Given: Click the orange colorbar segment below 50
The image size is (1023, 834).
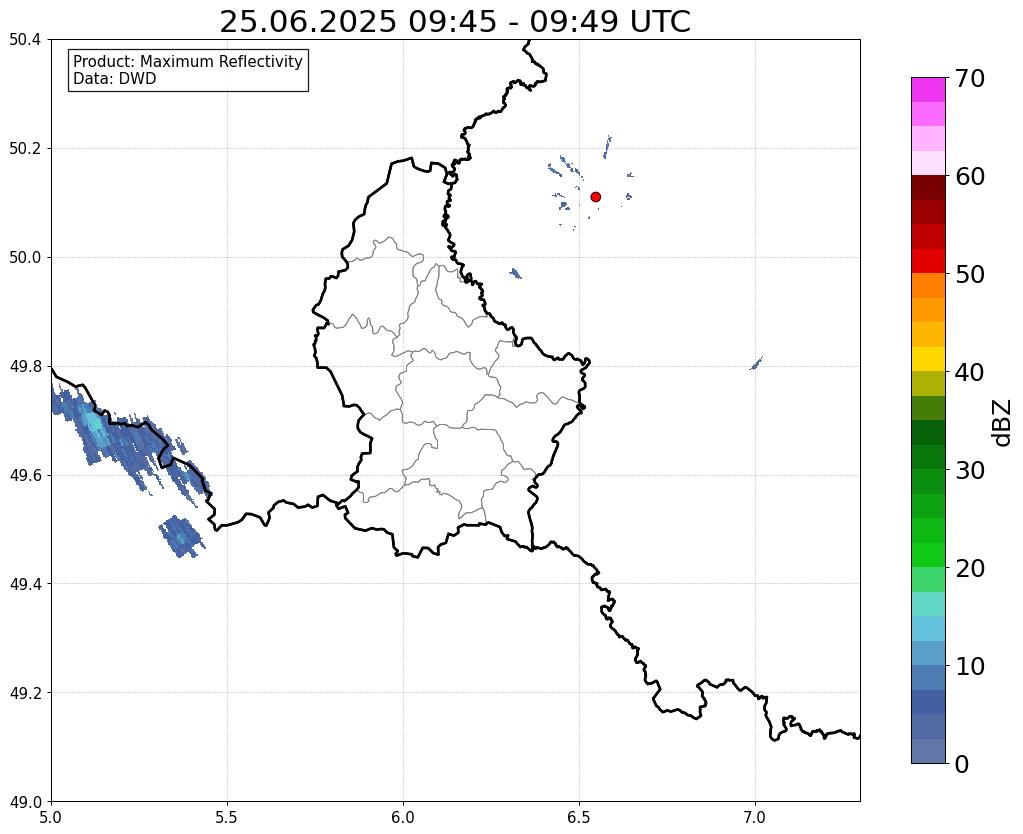Looking at the screenshot, I should 928,286.
